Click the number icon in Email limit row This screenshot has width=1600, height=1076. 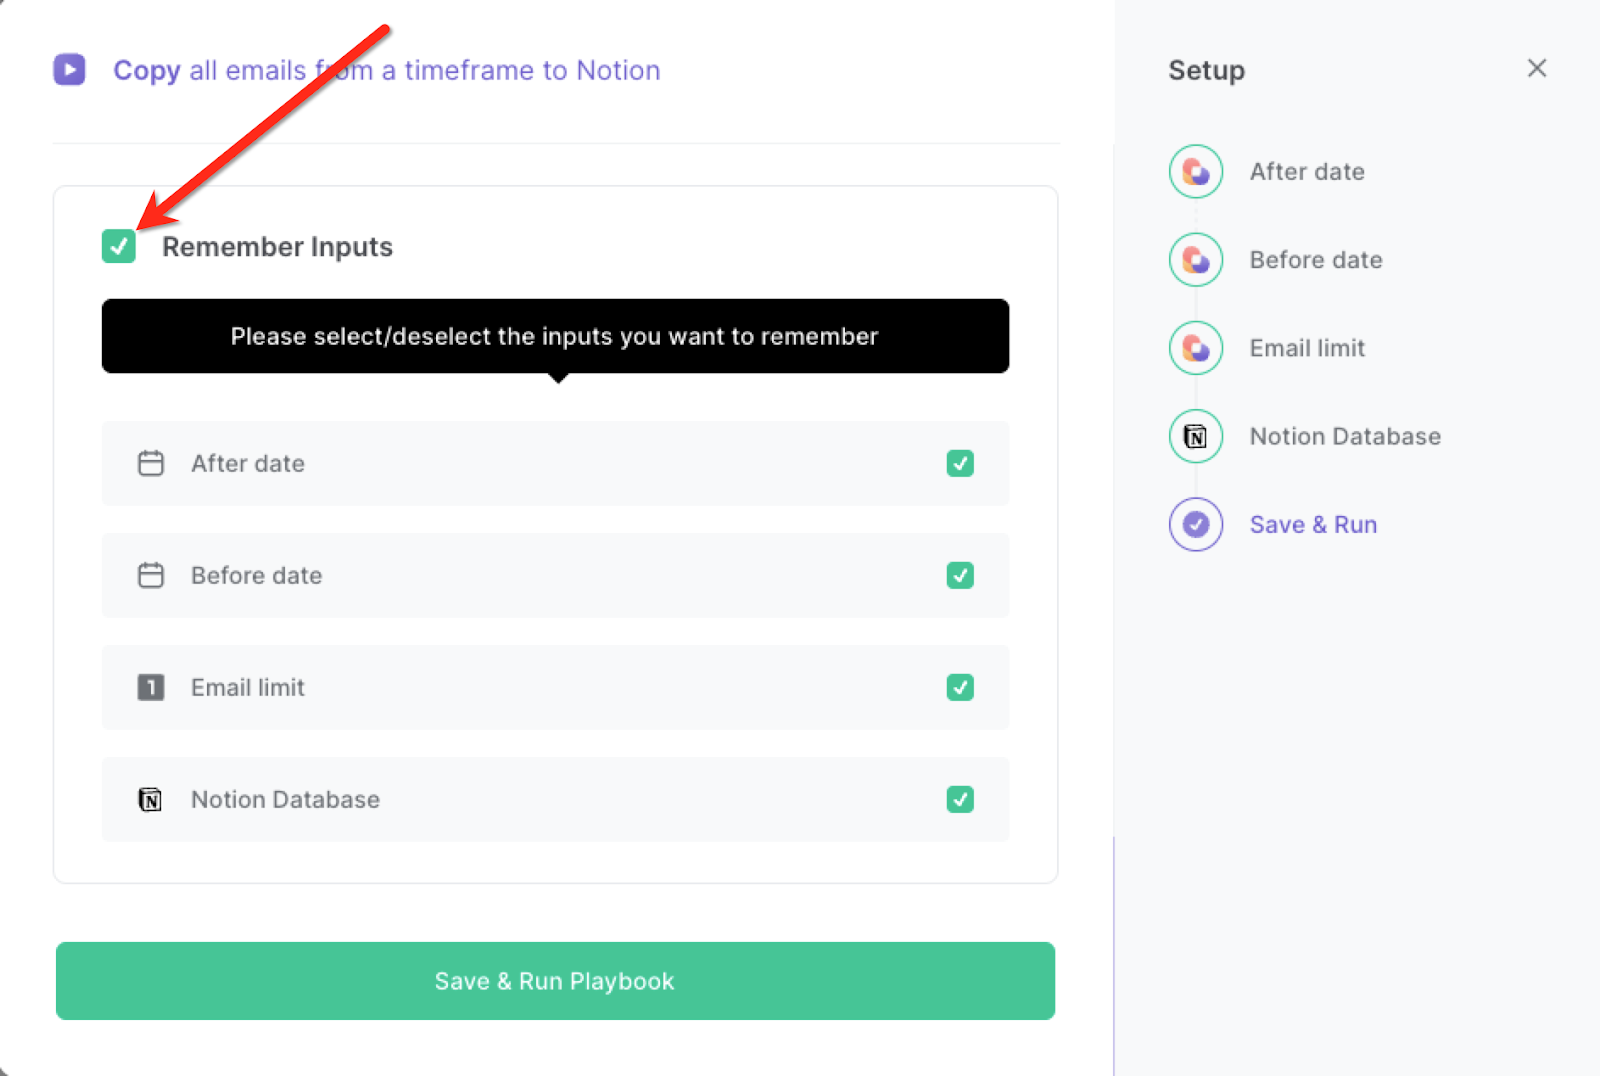point(151,687)
